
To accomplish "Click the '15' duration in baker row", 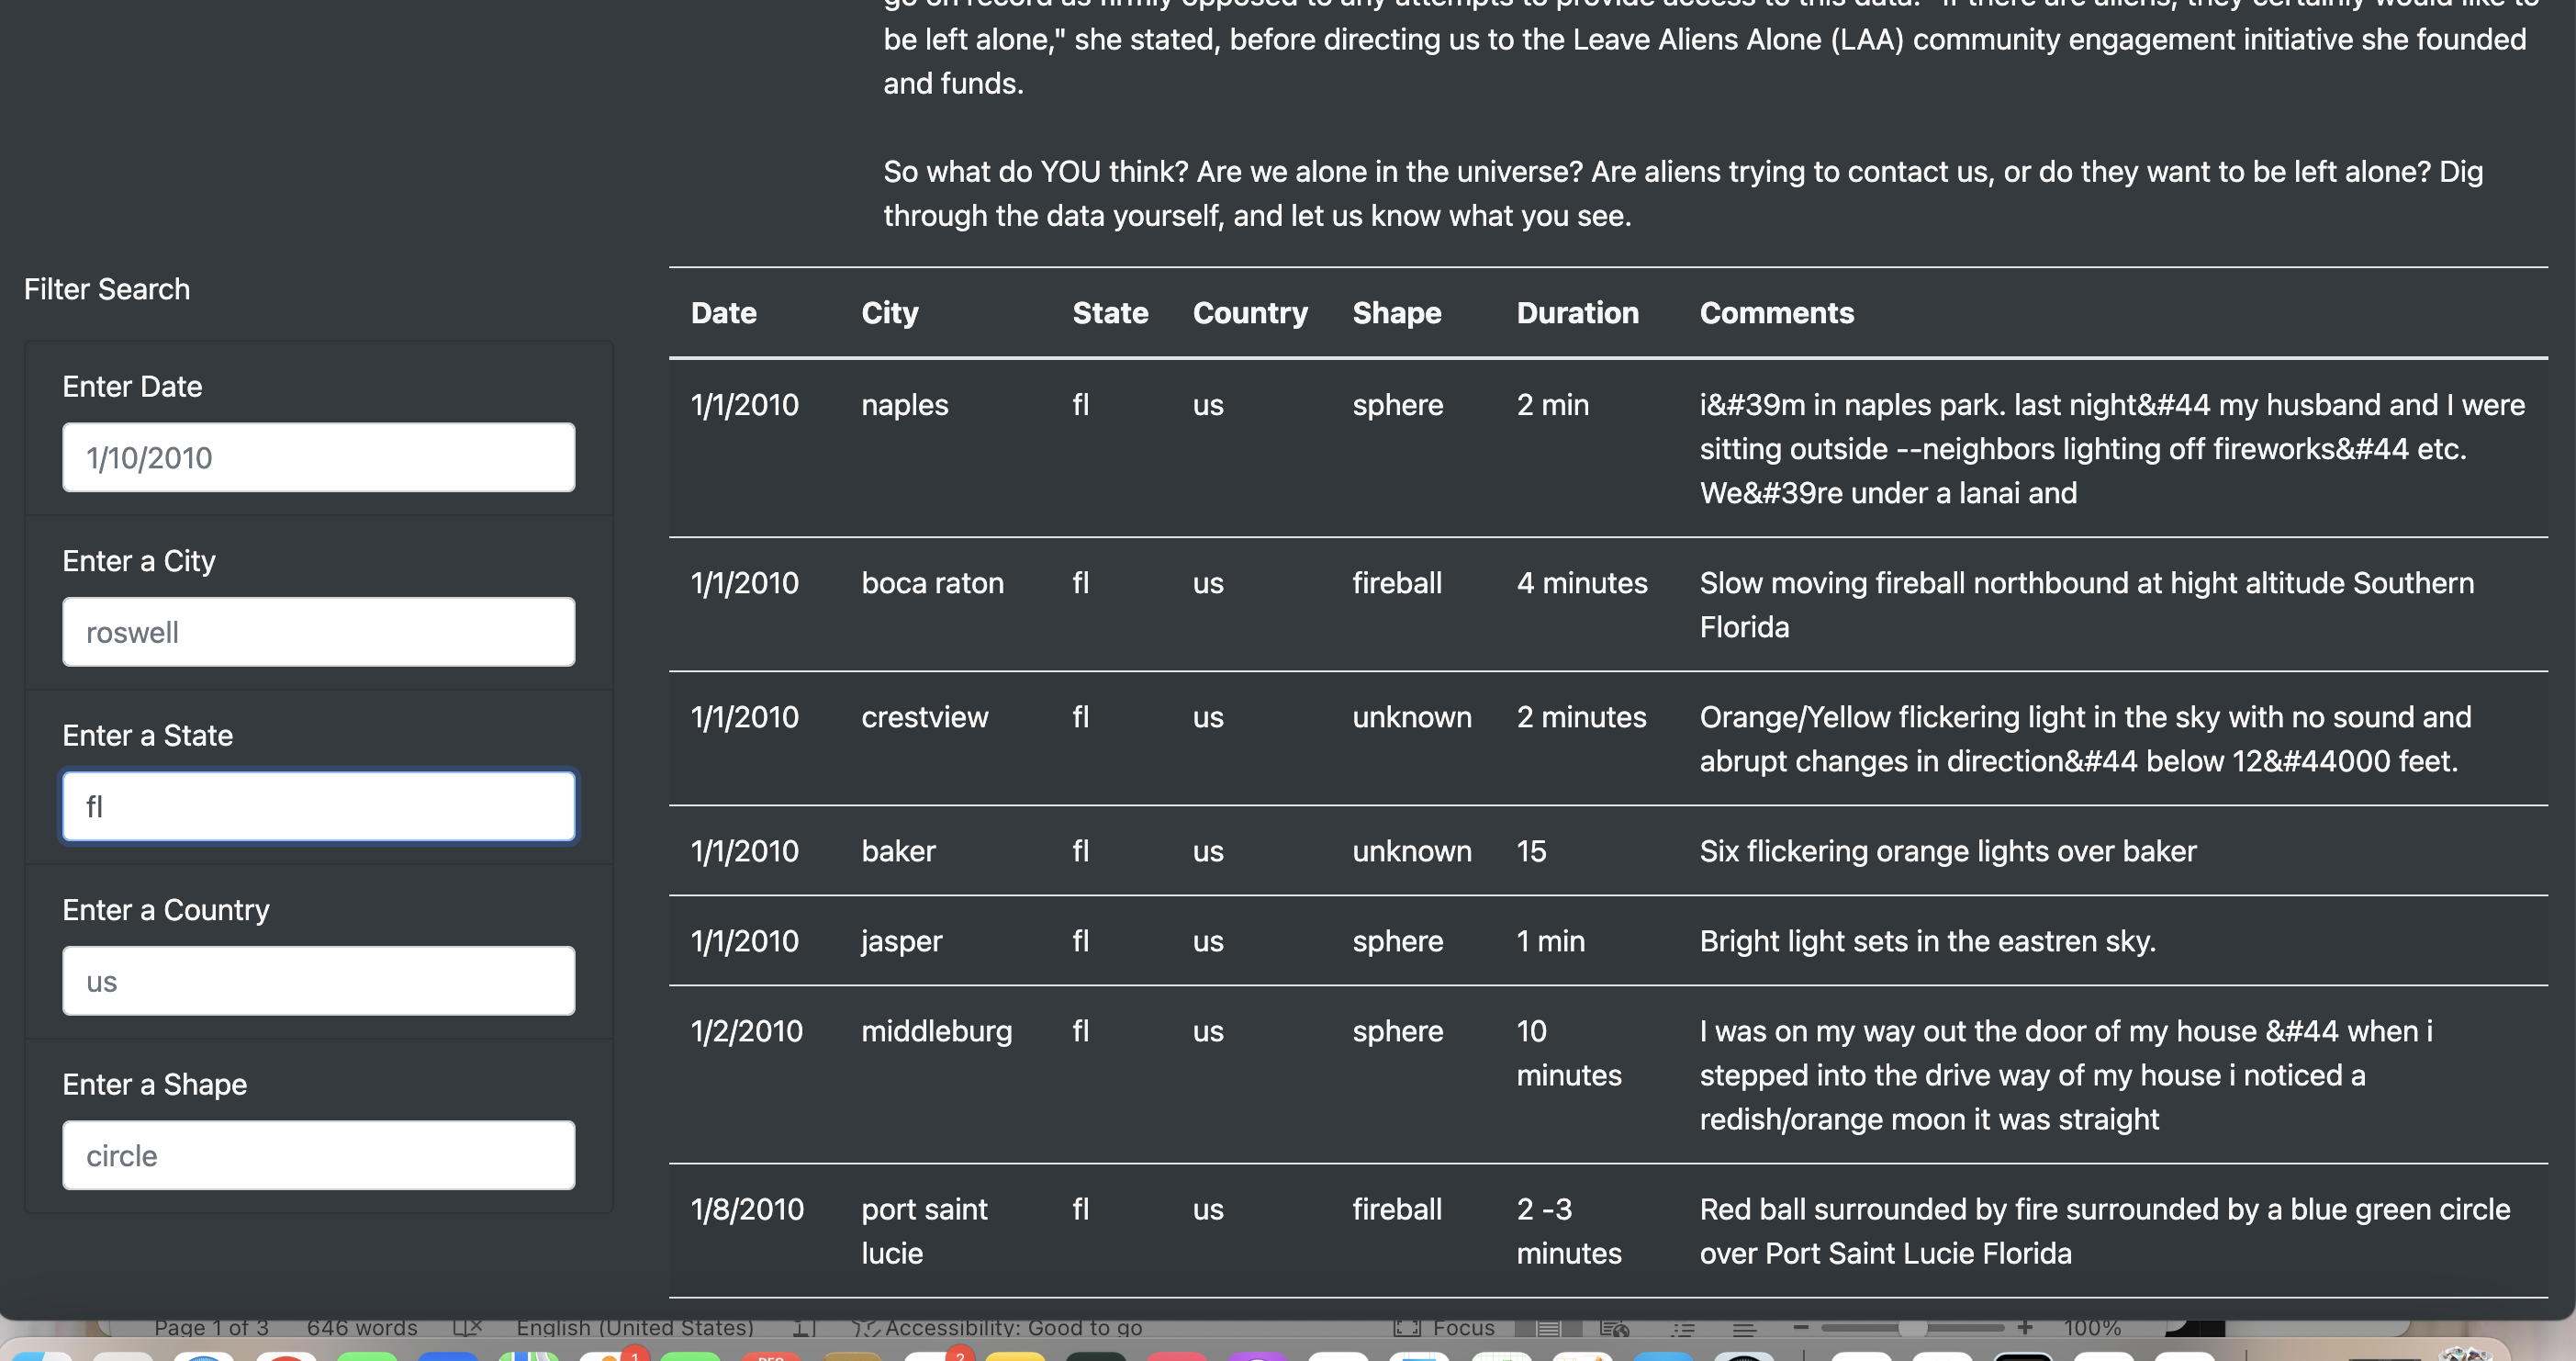I will pyautogui.click(x=1531, y=851).
